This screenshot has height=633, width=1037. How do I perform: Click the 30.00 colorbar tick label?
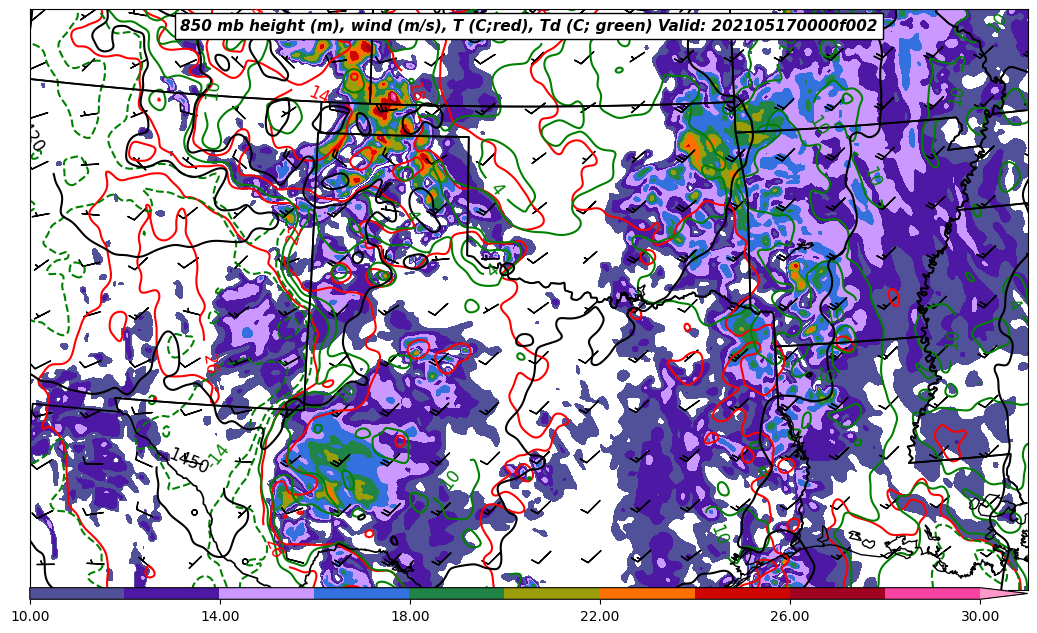click(x=980, y=616)
